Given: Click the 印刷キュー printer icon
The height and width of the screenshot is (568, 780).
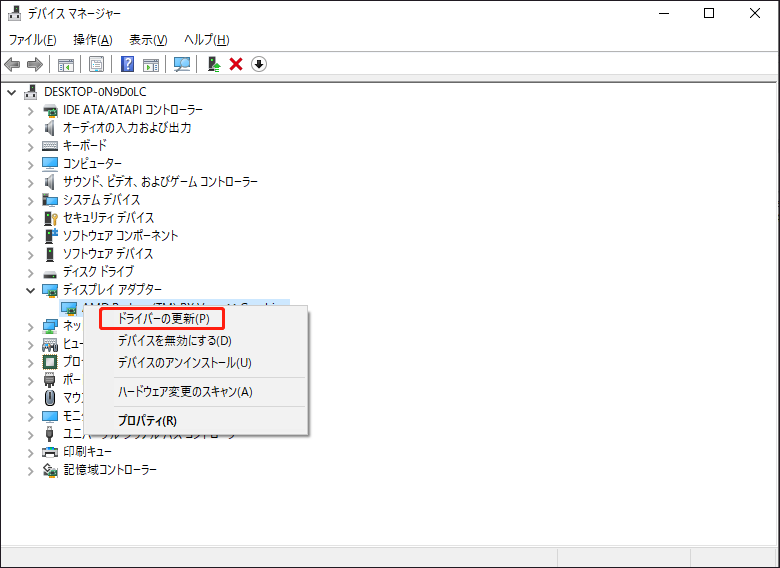Looking at the screenshot, I should [x=50, y=452].
